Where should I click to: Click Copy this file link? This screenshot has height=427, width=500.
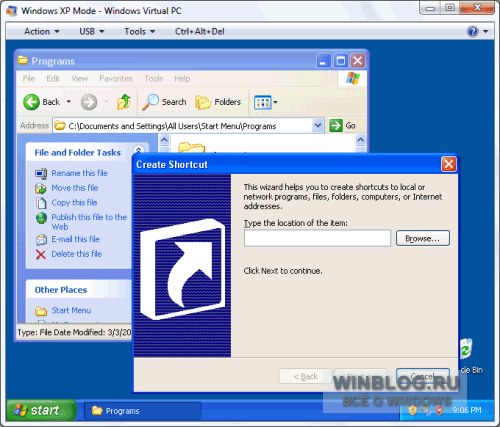click(x=74, y=203)
